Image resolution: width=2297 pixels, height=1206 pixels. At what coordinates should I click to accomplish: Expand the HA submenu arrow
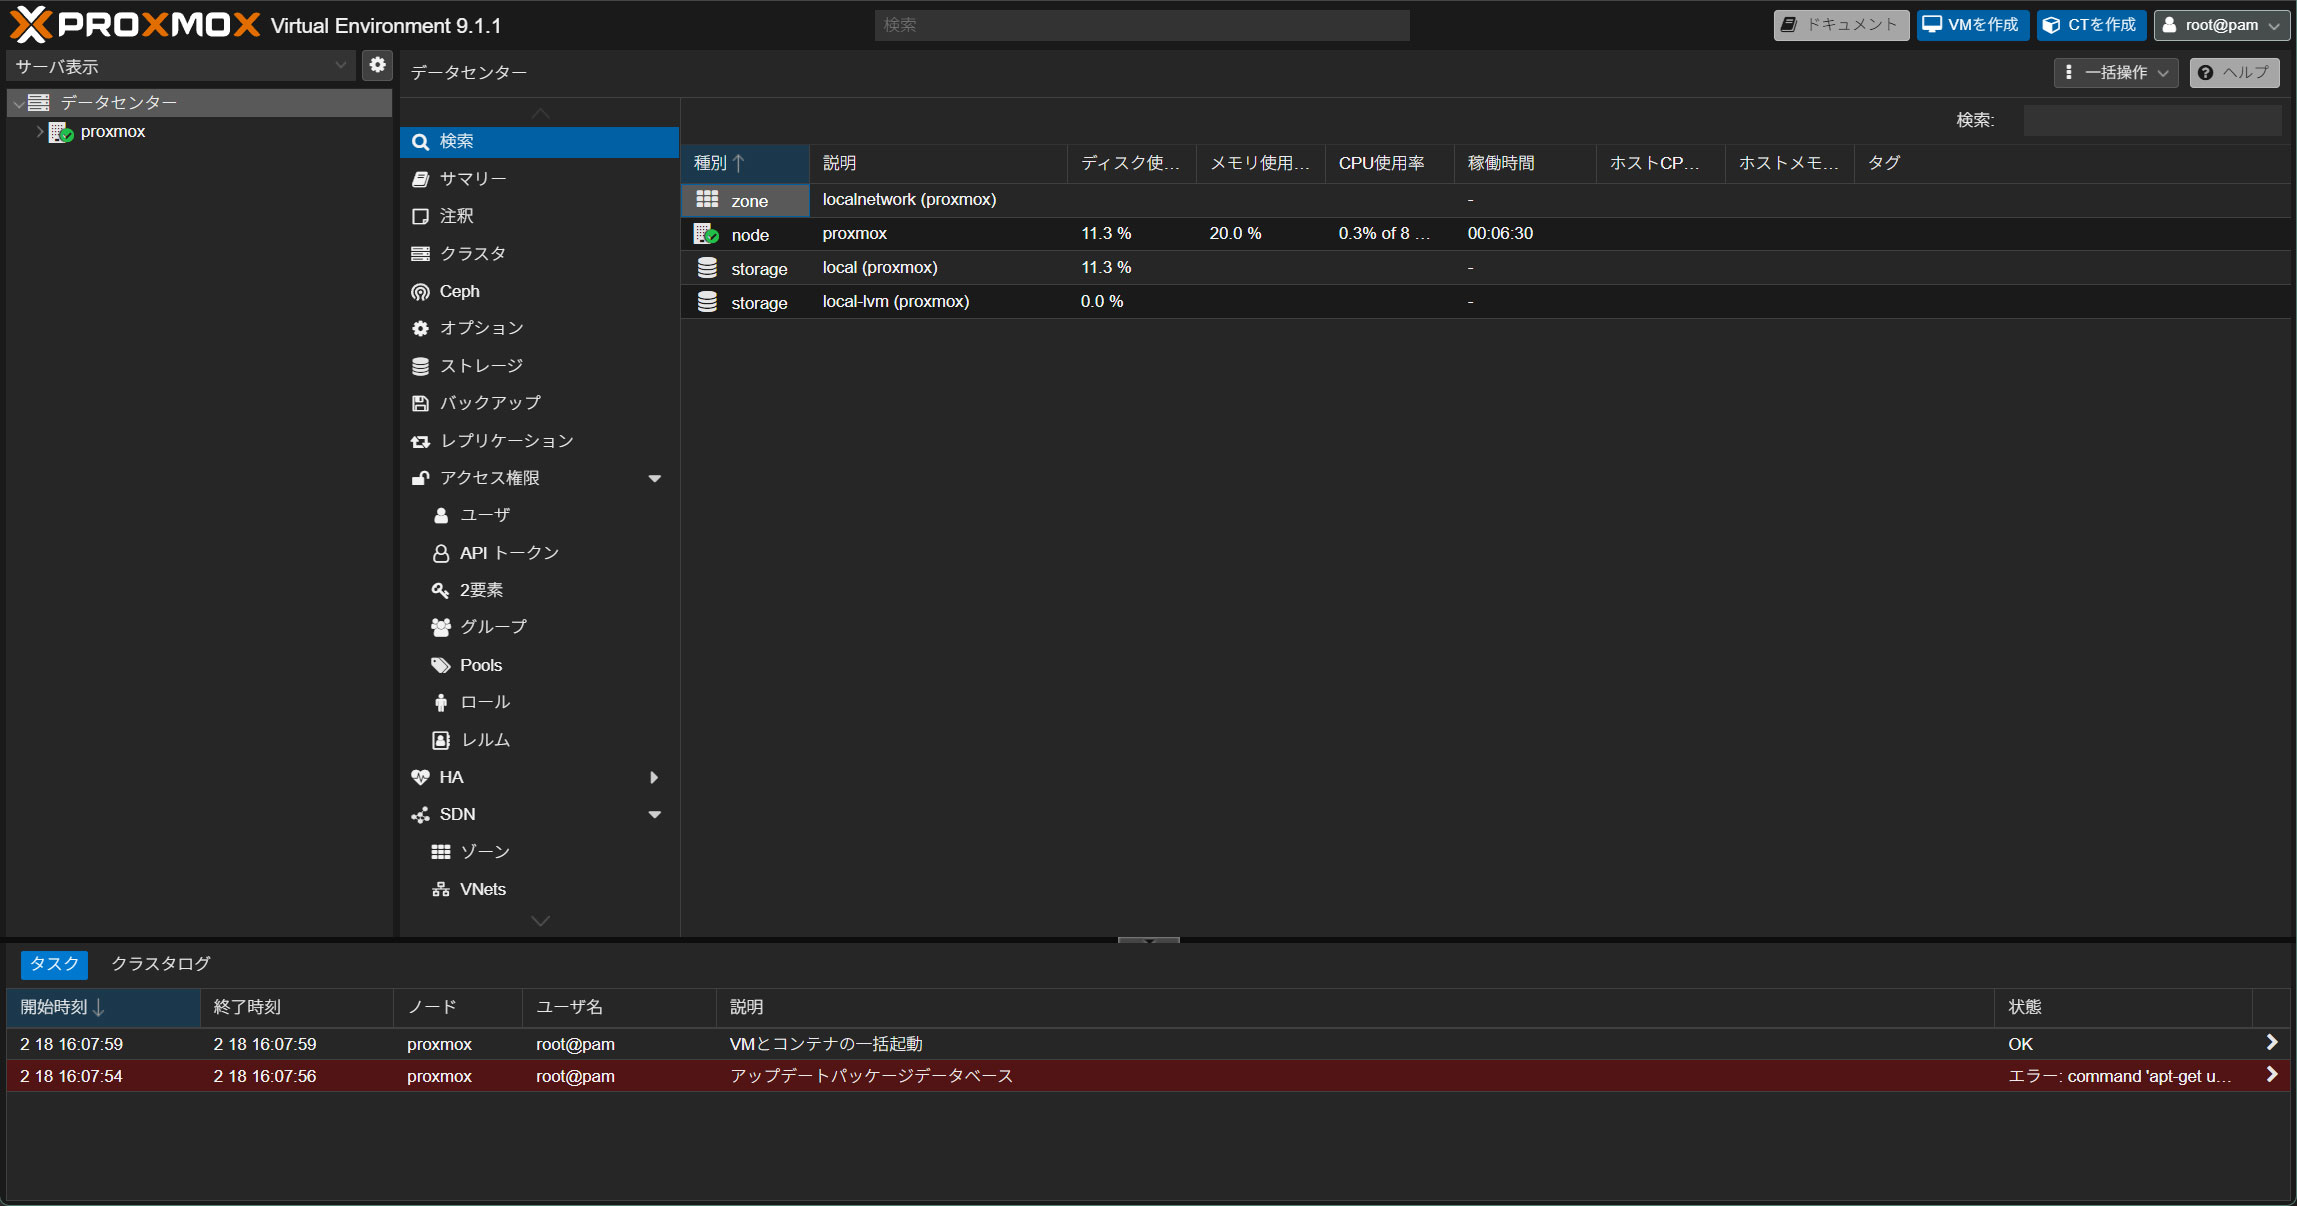click(654, 777)
